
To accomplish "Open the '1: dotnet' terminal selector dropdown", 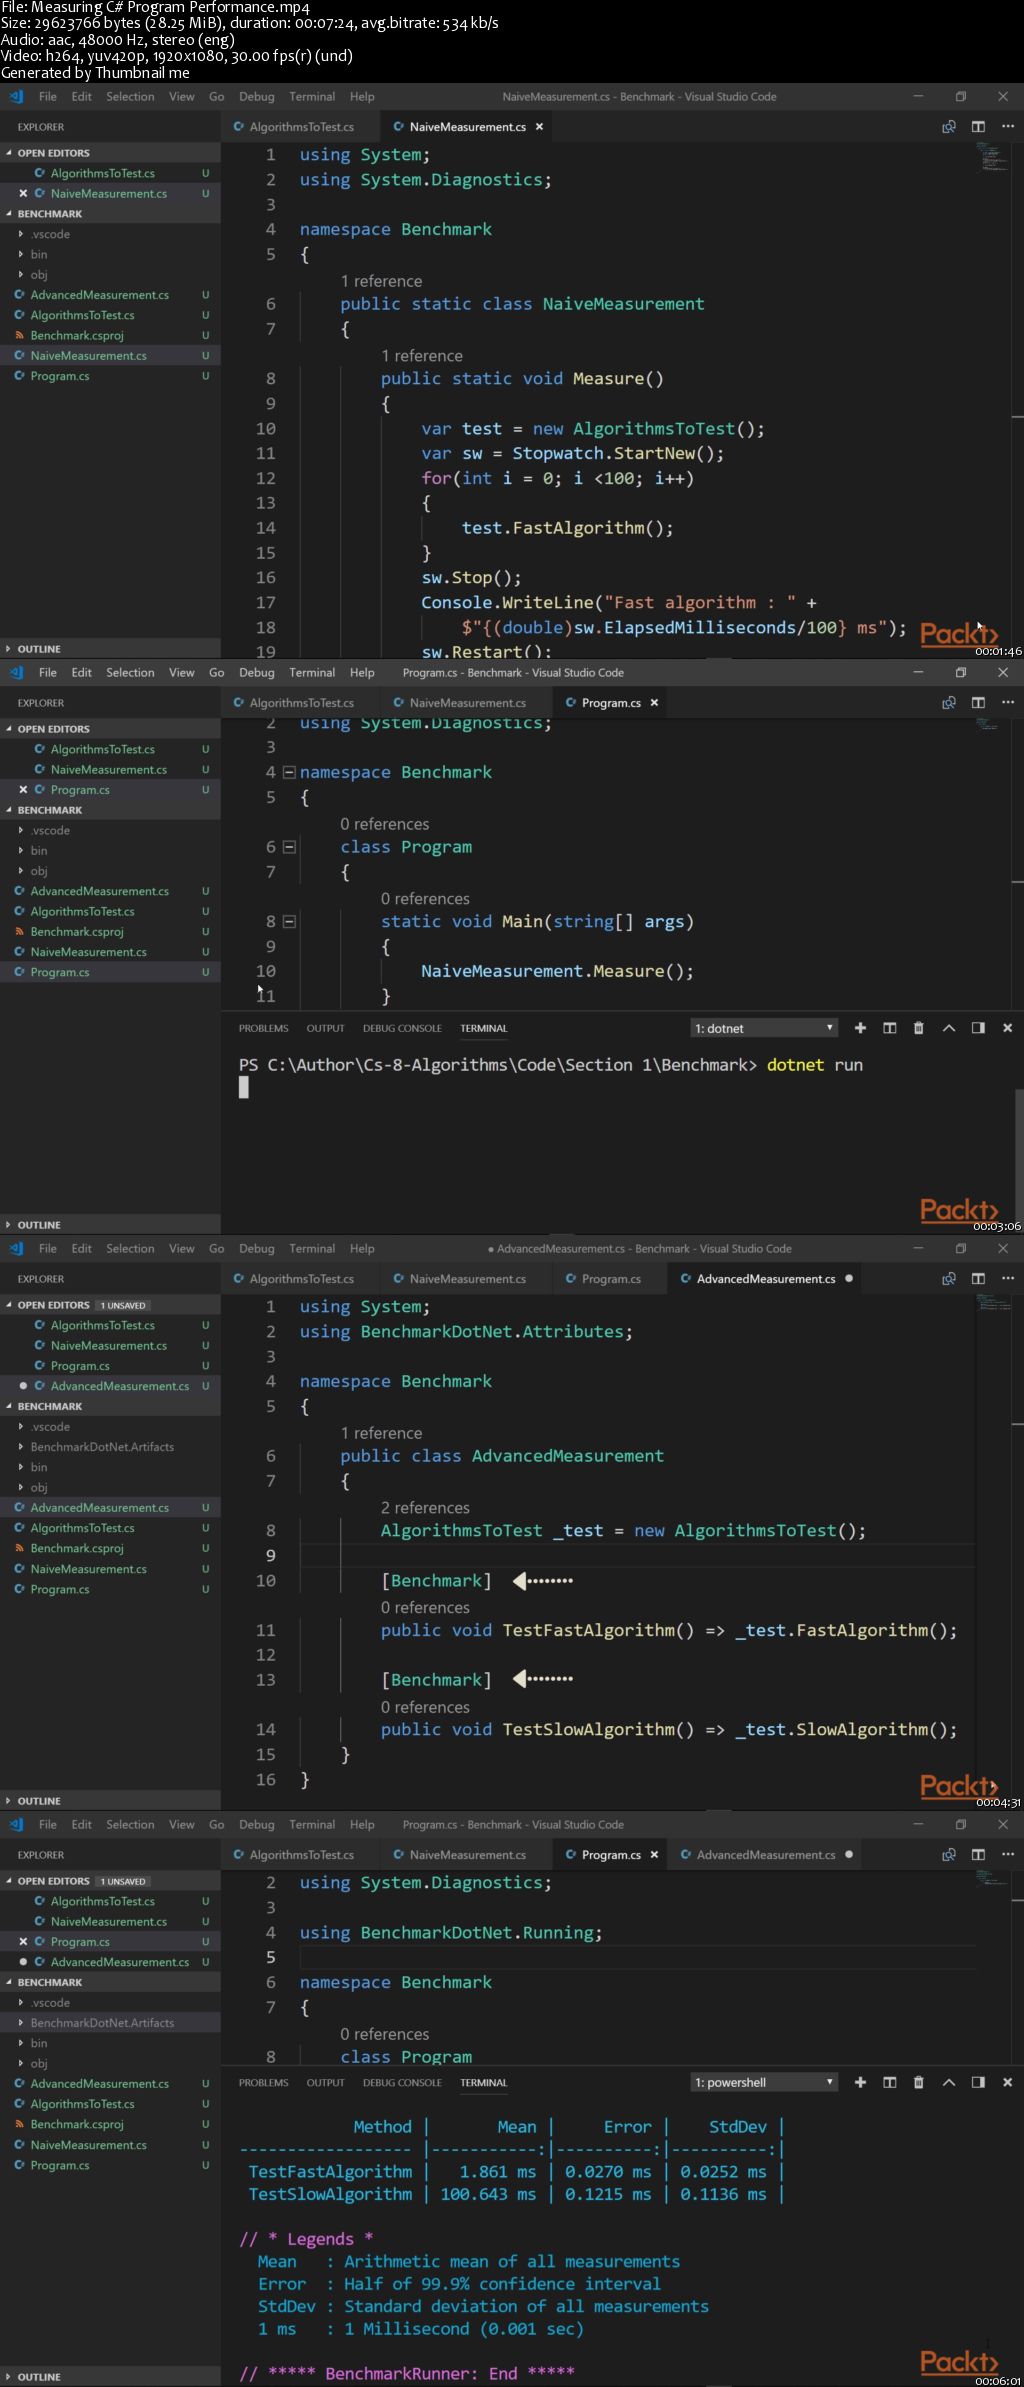I will pos(764,1028).
